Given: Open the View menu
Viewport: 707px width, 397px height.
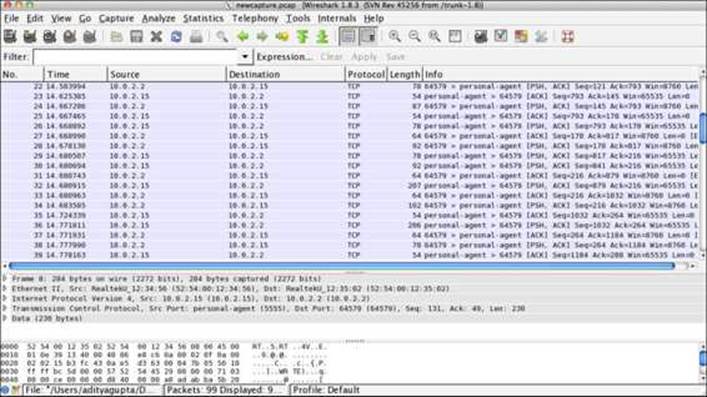Looking at the screenshot, I should pyautogui.click(x=61, y=18).
